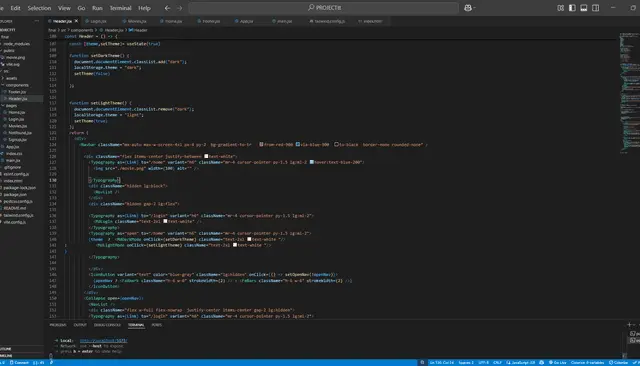Close the Header.jsx editor tab
Viewport: 640px width, 366px height.
[x=76, y=21]
